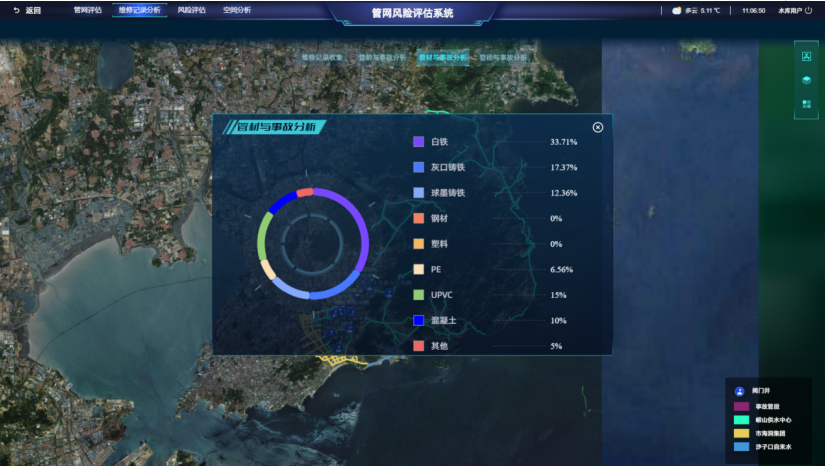Click the 17.37% value
Viewport: 825px width, 466px height.
tap(564, 167)
